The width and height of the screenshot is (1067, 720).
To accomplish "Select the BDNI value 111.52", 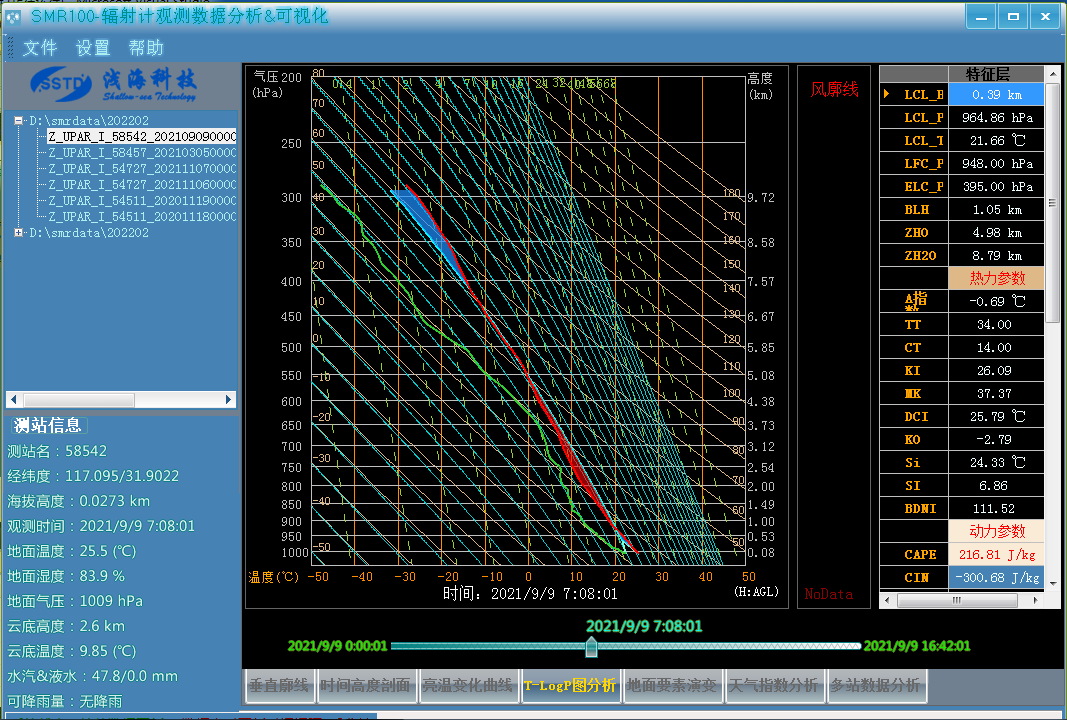I will coord(996,508).
